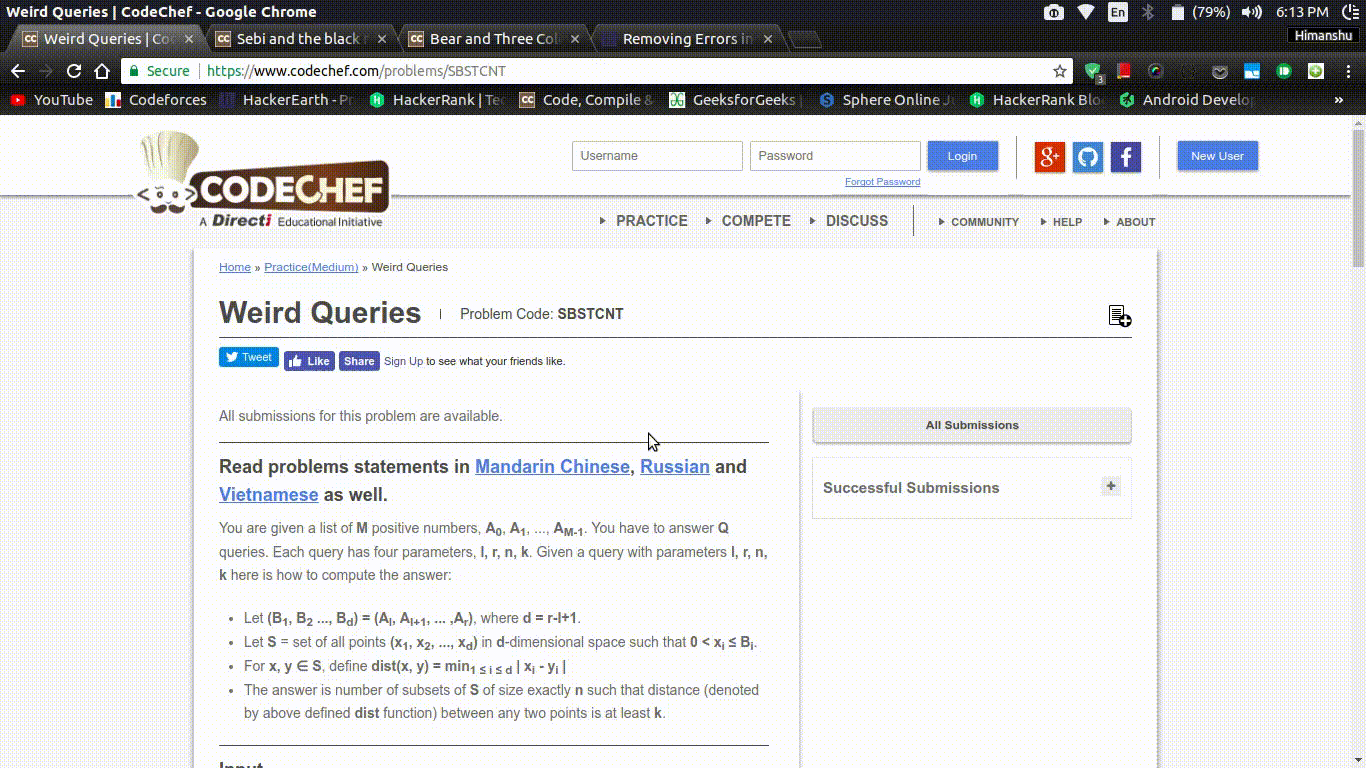Open the ABOUT menu
1366x768 pixels.
[1136, 222]
